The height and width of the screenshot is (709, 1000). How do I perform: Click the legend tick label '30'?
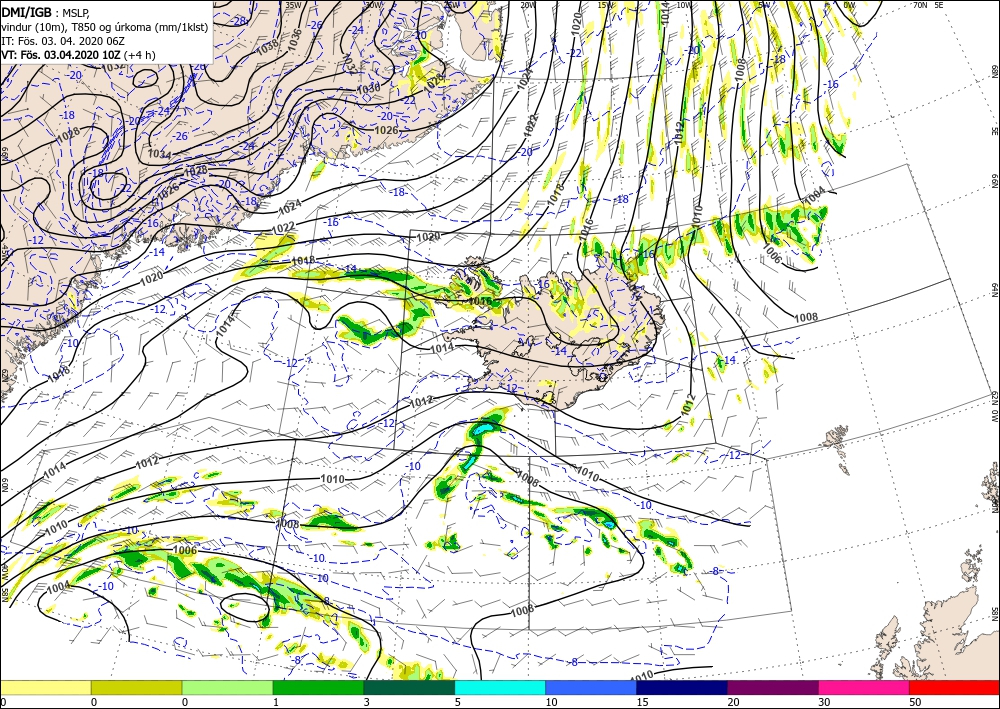[823, 702]
